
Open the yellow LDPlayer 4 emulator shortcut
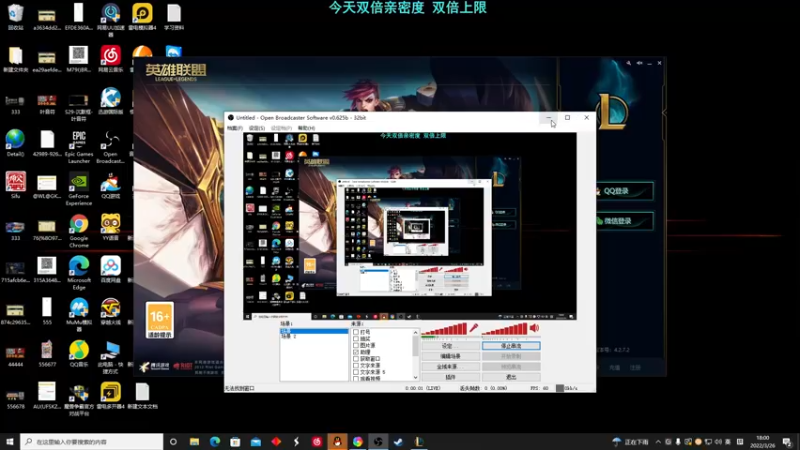142,16
